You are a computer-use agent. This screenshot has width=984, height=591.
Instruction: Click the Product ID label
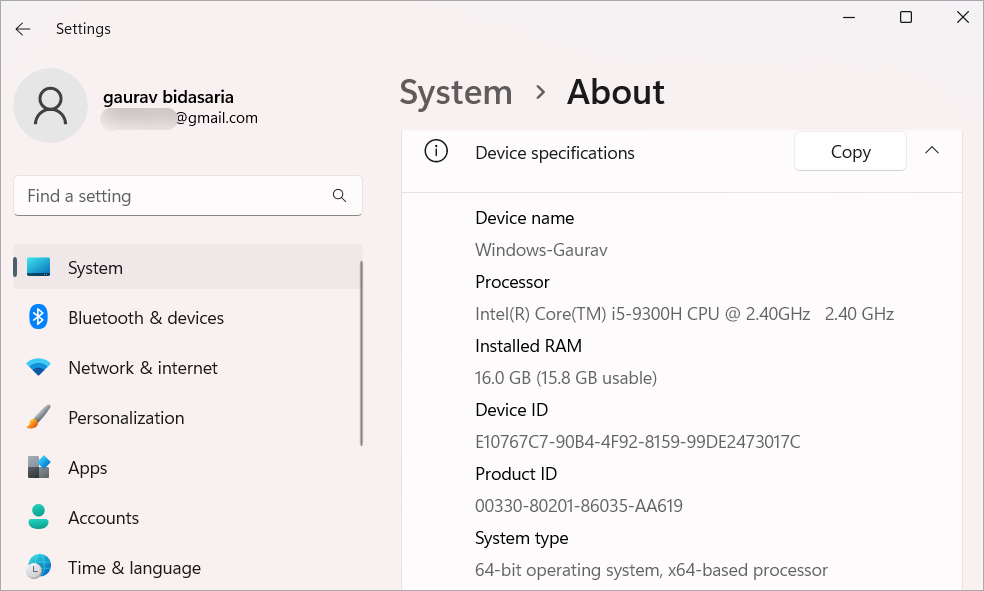[516, 474]
